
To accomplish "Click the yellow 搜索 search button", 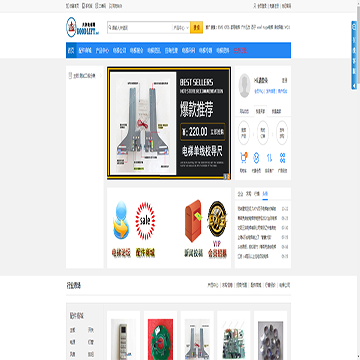I will click(x=197, y=28).
